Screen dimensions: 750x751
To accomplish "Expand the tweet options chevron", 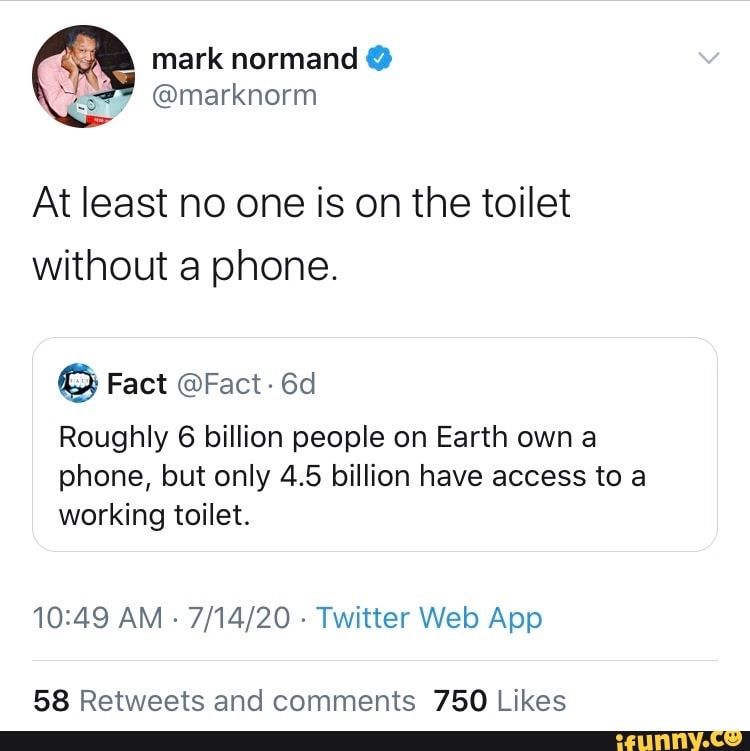I will [x=708, y=57].
